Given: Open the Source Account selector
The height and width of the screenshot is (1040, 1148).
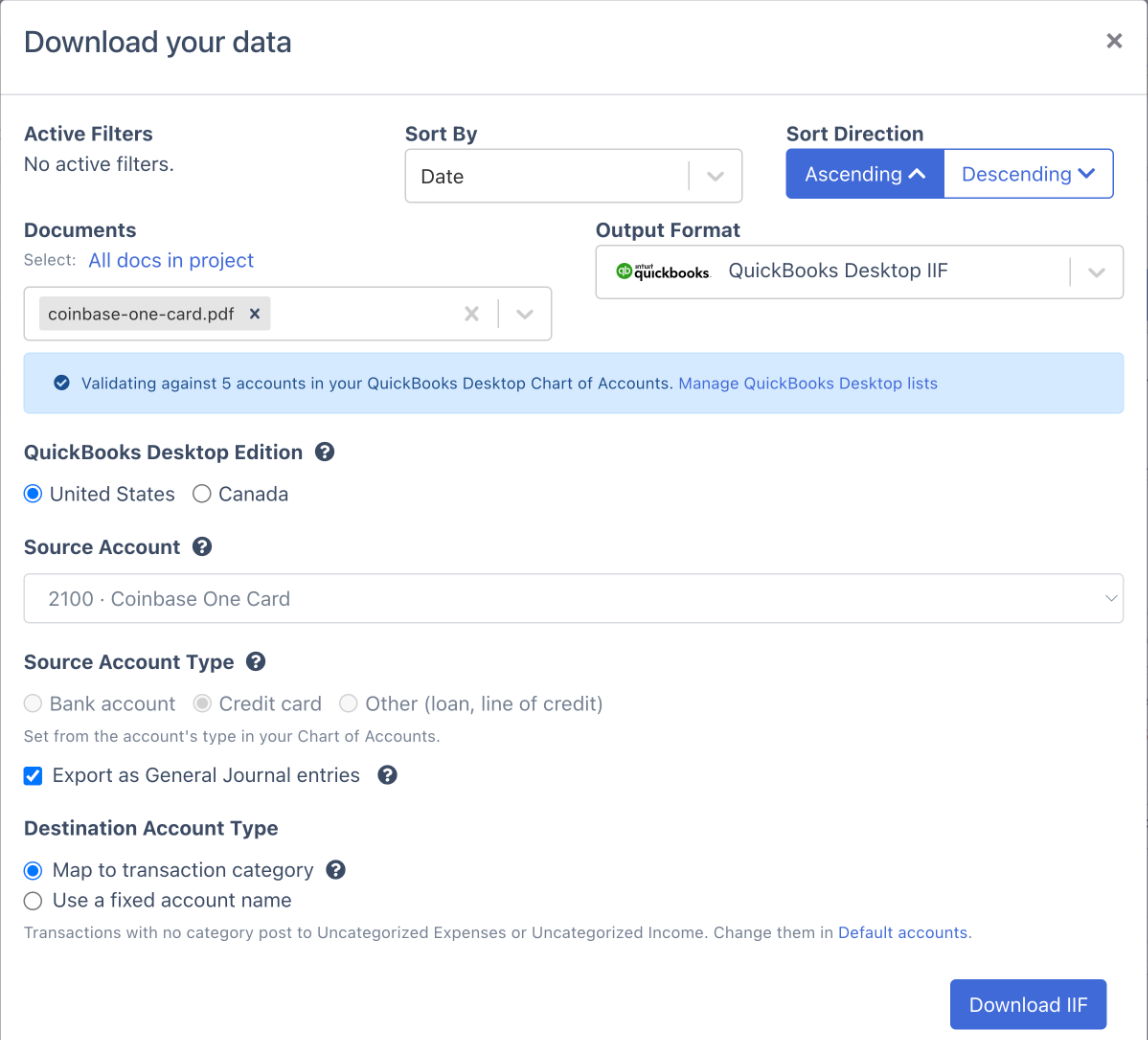Looking at the screenshot, I should 573,598.
